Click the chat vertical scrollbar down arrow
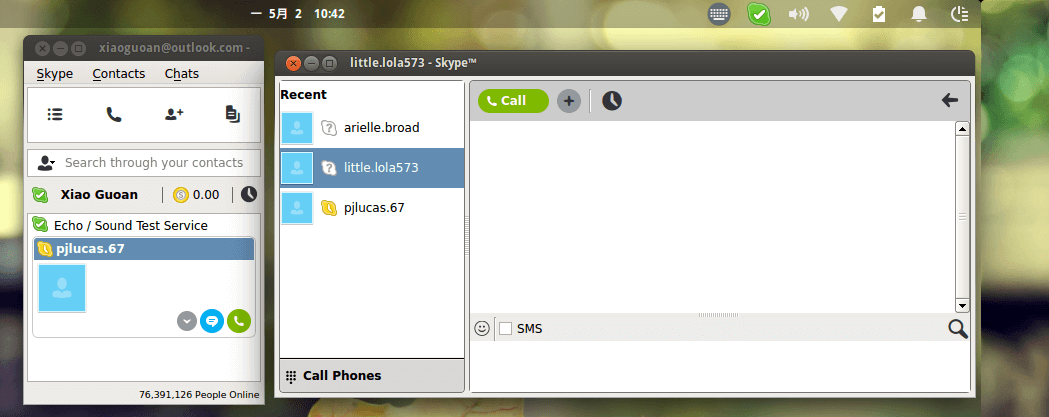The image size is (1049, 417). click(963, 306)
